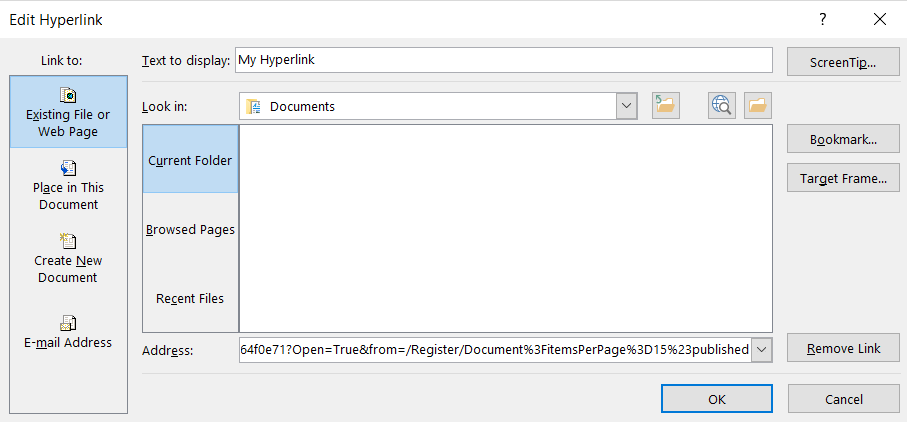Image resolution: width=907 pixels, height=422 pixels.
Task: Switch to E-mail Address link type
Action: pos(68,323)
